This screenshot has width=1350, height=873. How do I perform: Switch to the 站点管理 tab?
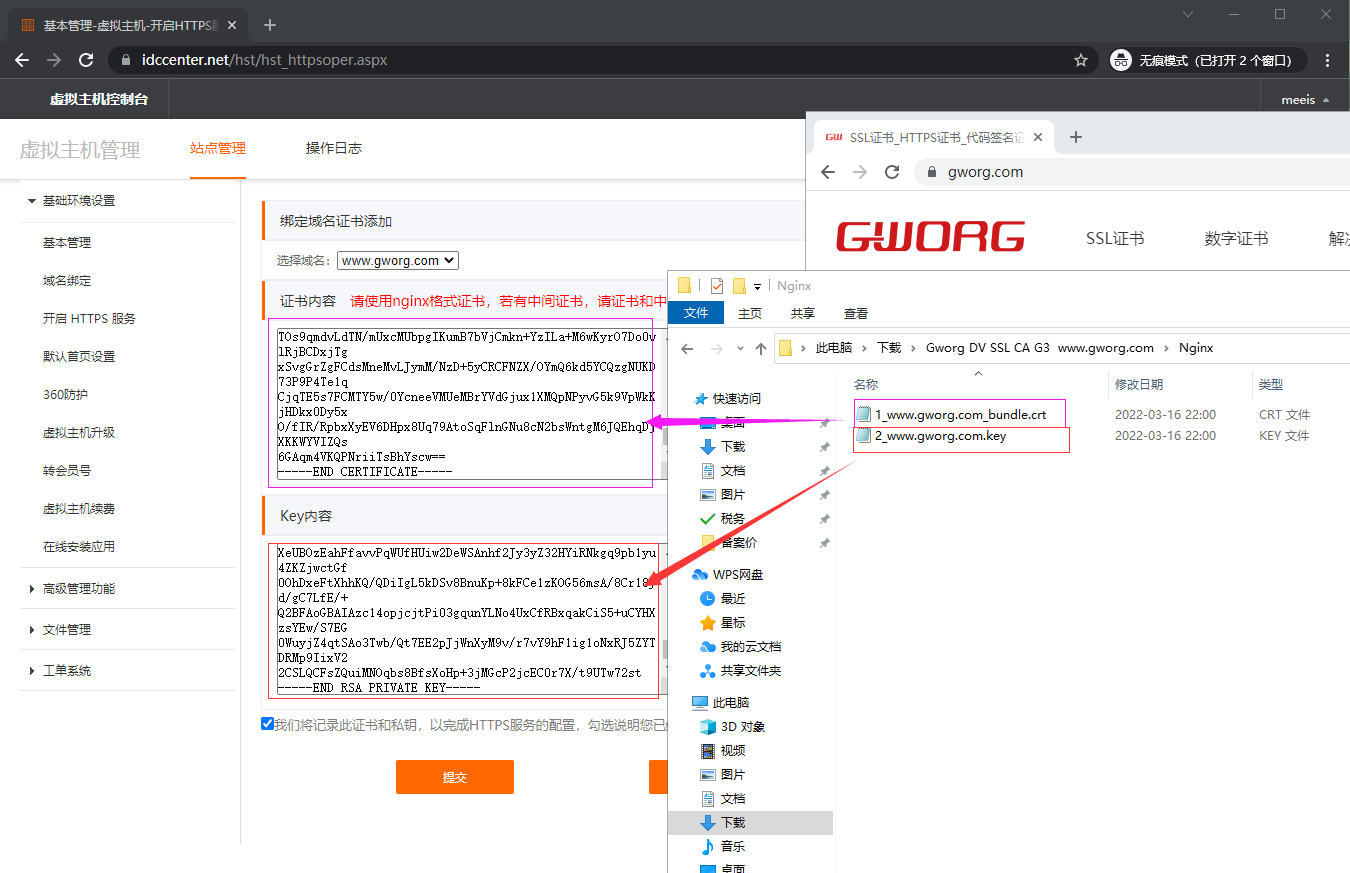(x=218, y=148)
